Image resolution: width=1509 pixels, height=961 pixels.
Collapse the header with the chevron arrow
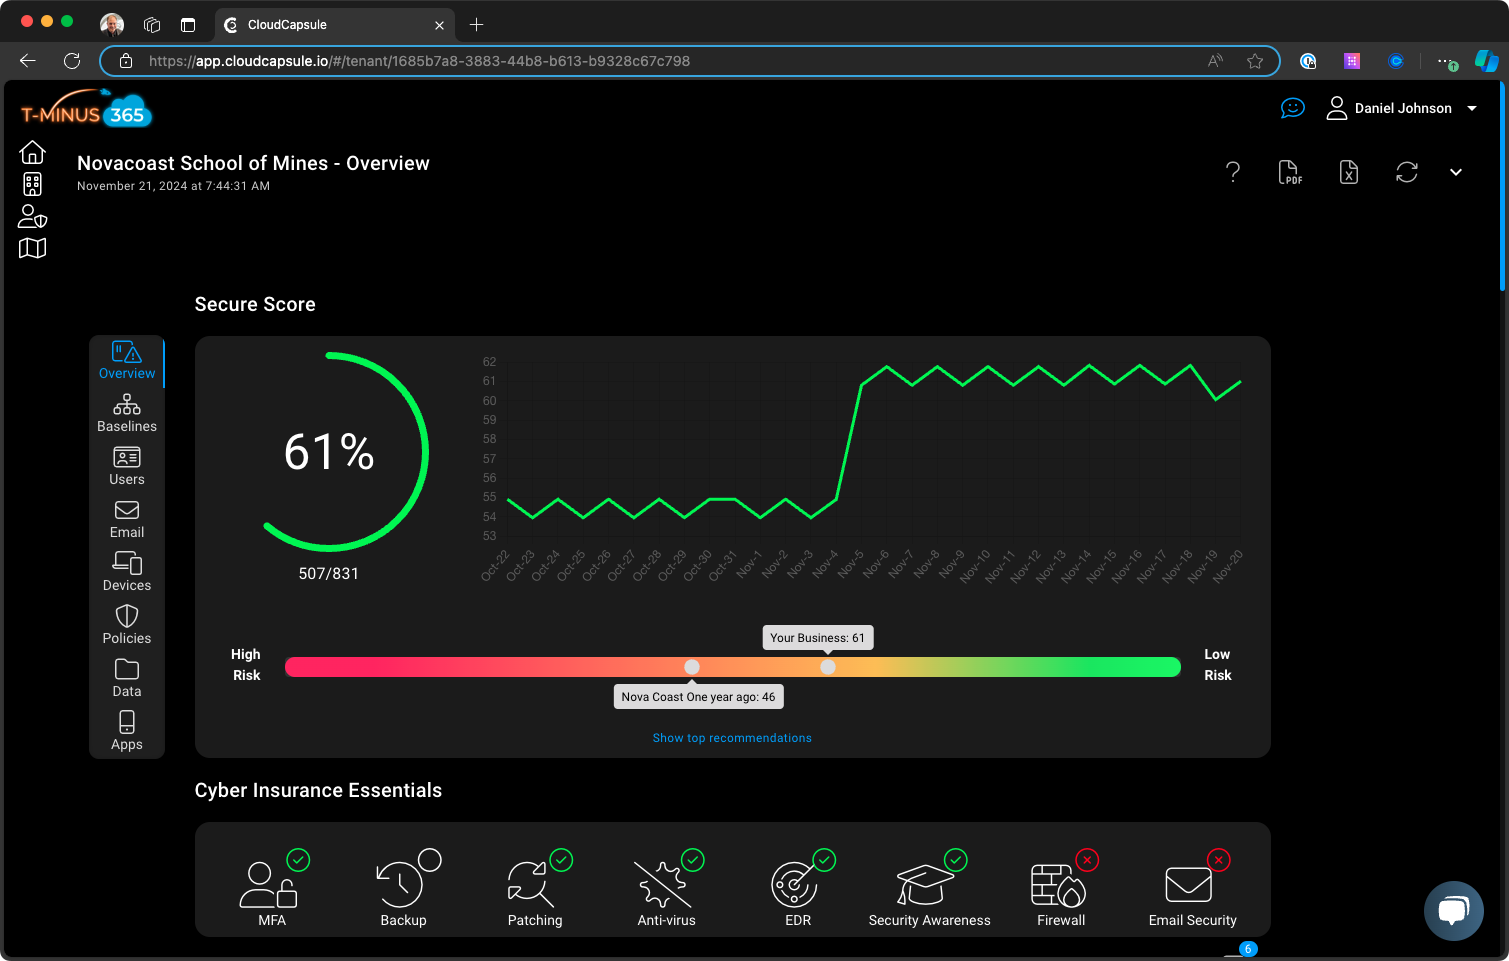pos(1455,172)
